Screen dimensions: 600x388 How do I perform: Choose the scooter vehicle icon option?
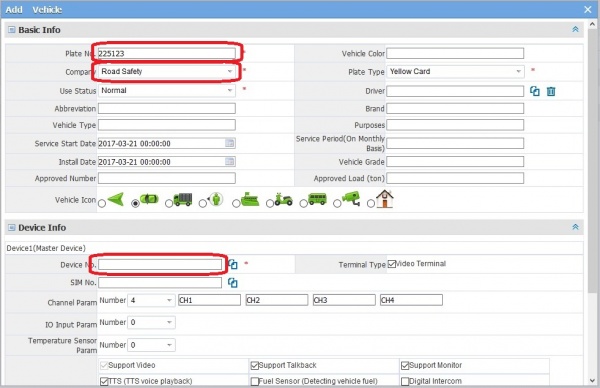(270, 204)
